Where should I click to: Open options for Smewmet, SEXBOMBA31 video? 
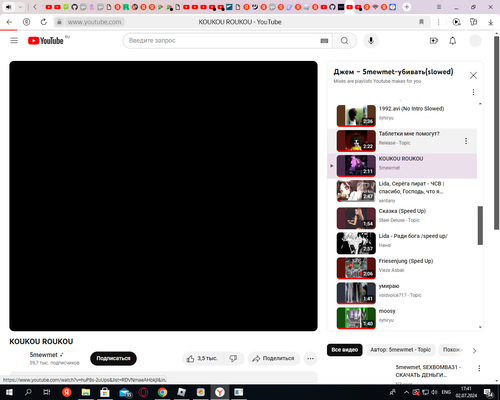pos(479,368)
